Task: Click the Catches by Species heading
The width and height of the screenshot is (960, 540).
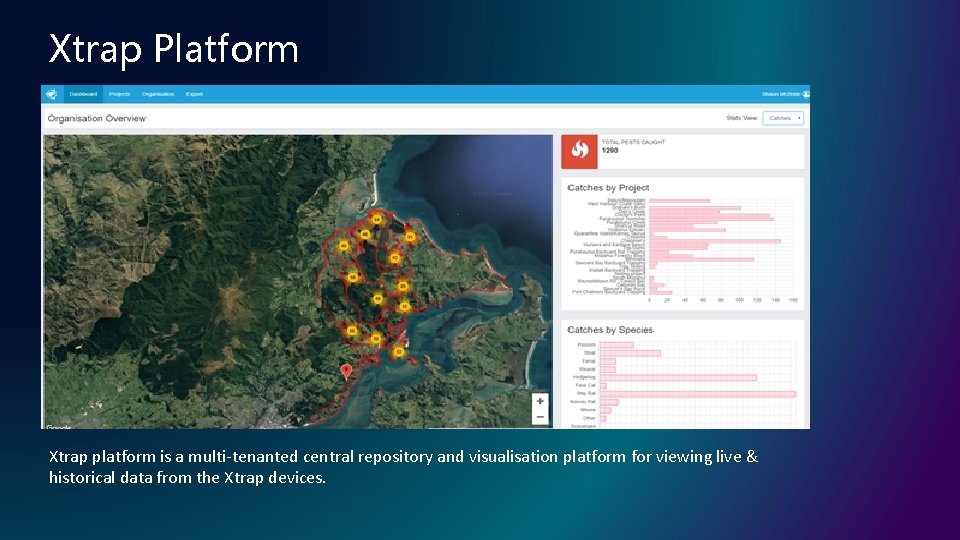Action: [x=610, y=330]
